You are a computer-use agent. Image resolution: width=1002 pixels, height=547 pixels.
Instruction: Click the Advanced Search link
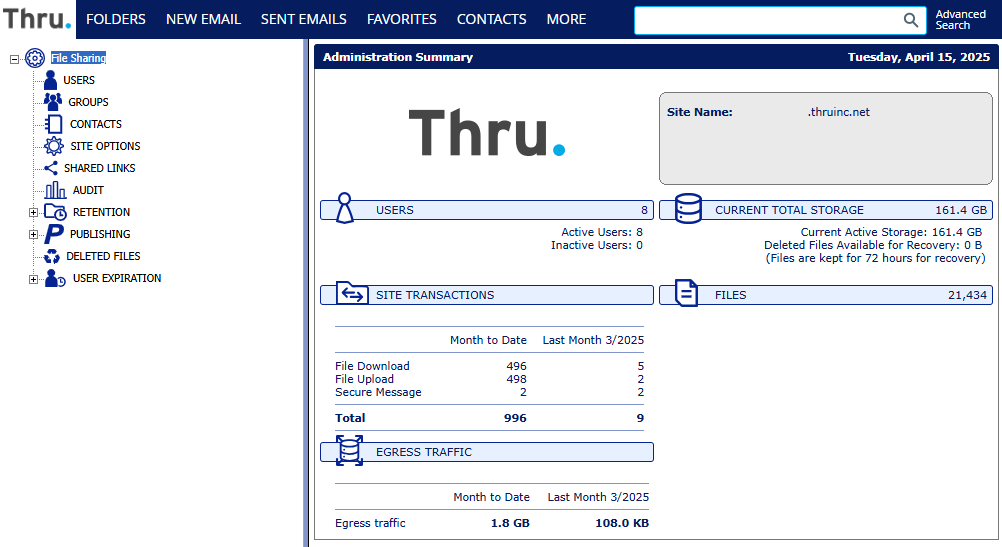tap(960, 20)
